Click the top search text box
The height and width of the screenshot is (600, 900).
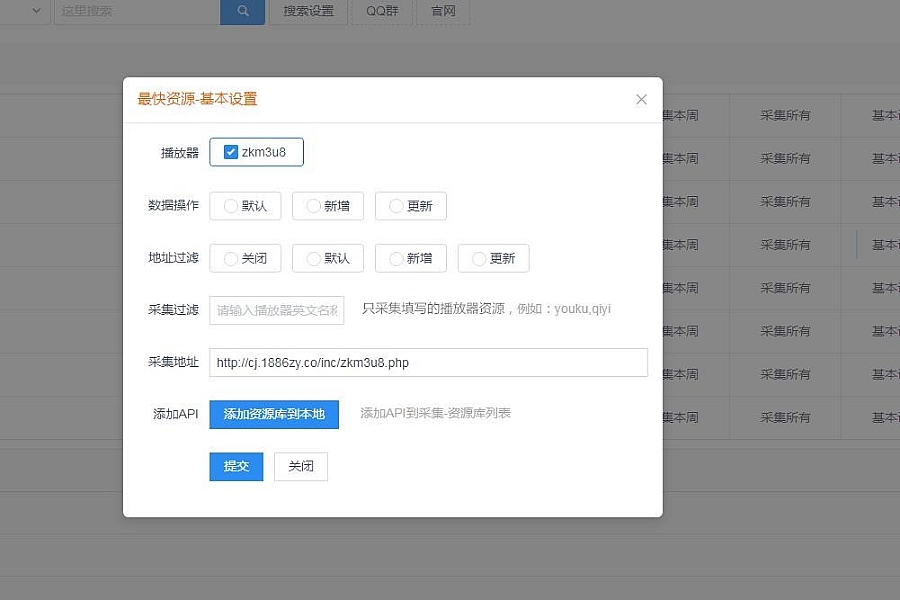pos(136,11)
